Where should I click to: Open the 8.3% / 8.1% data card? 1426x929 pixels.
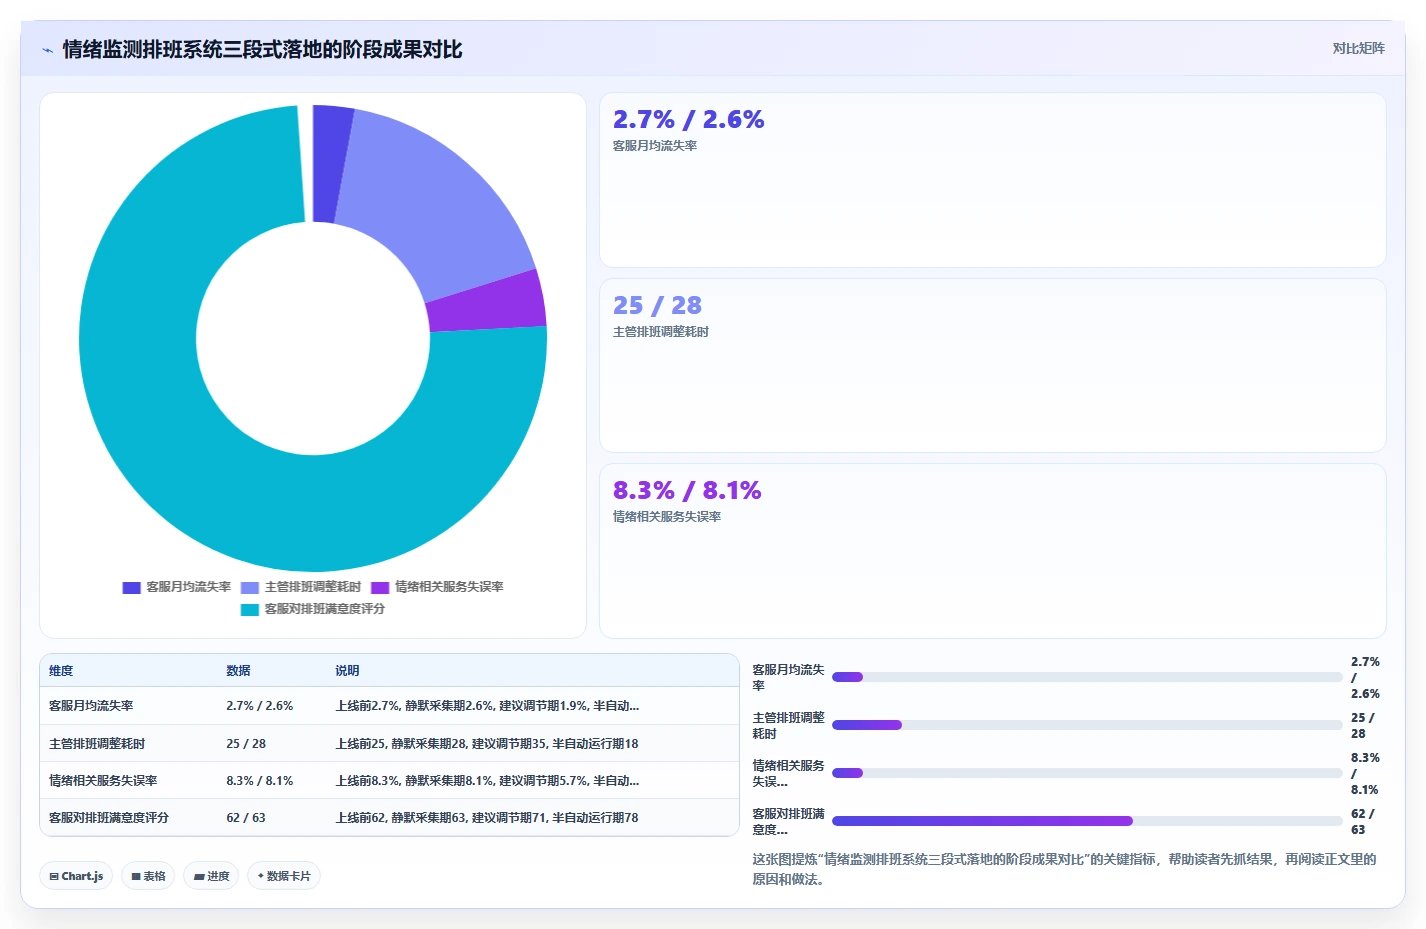click(992, 550)
